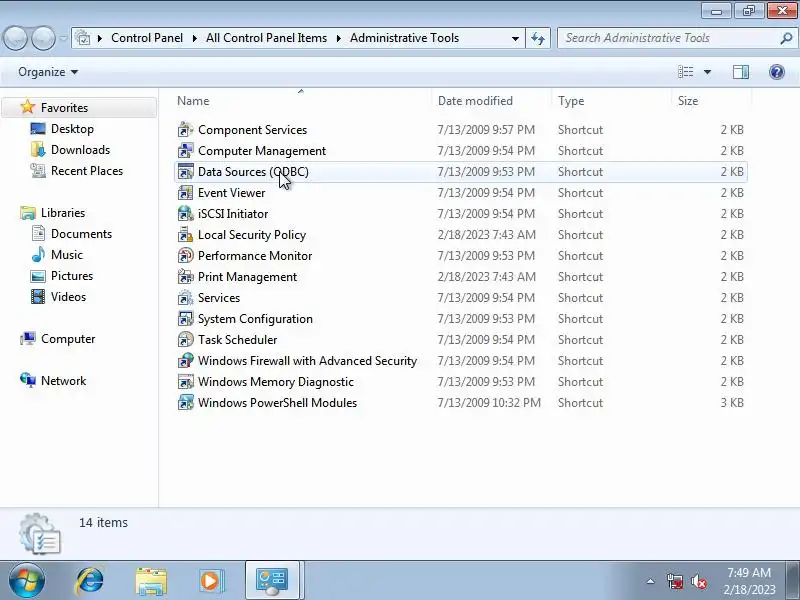
Task: Click the Task Scheduler clock icon
Action: [185, 339]
